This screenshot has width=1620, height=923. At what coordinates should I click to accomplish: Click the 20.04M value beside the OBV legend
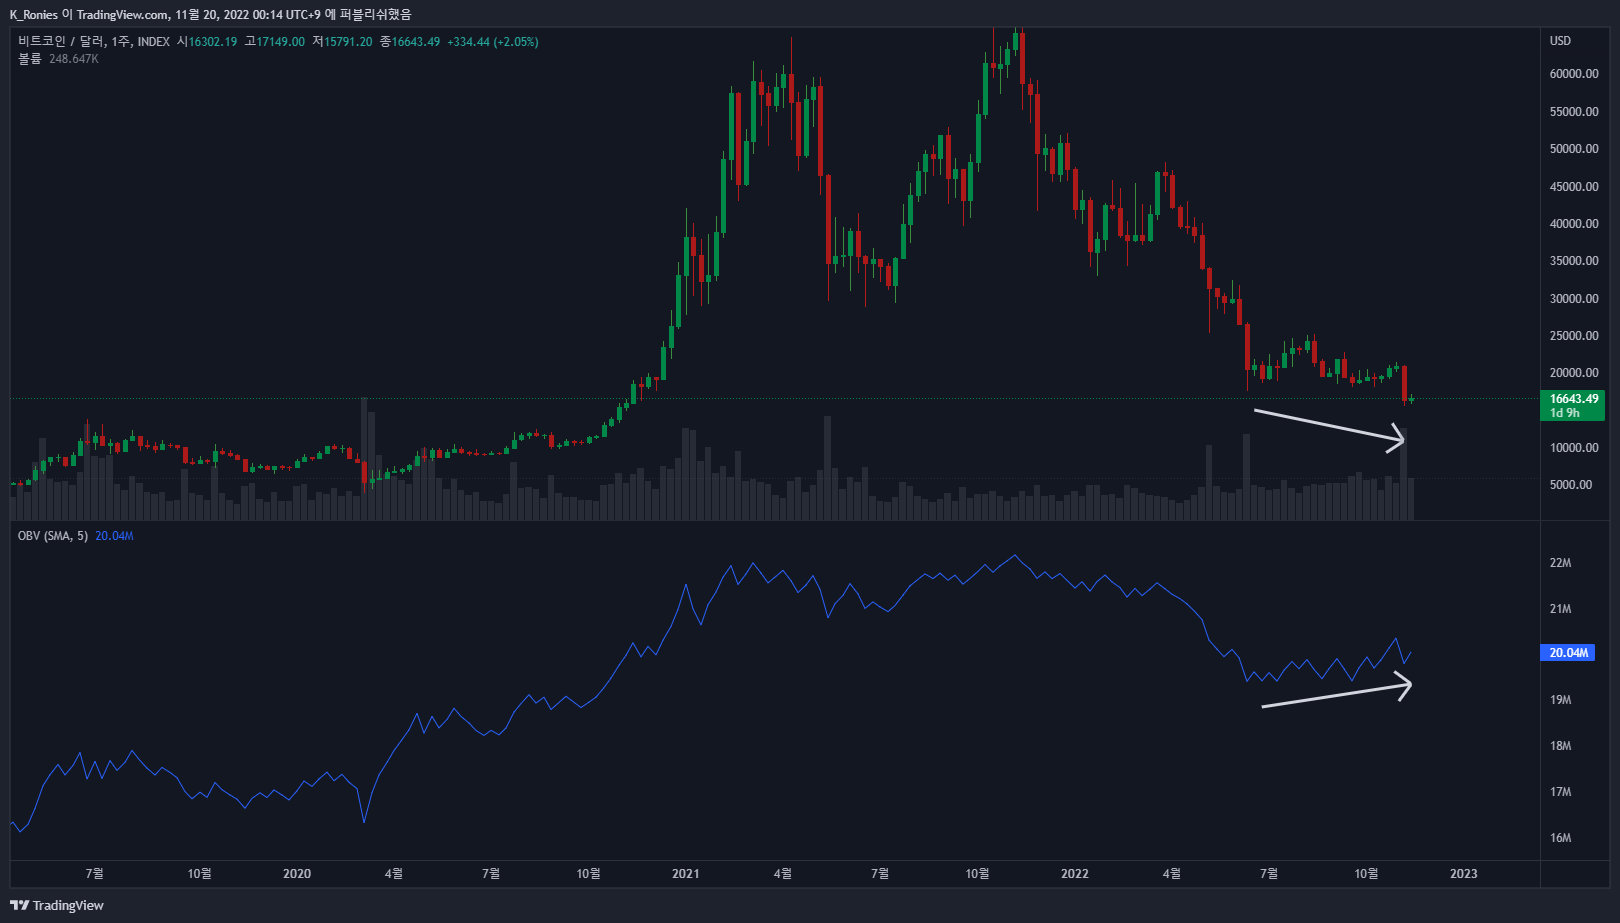(x=114, y=536)
